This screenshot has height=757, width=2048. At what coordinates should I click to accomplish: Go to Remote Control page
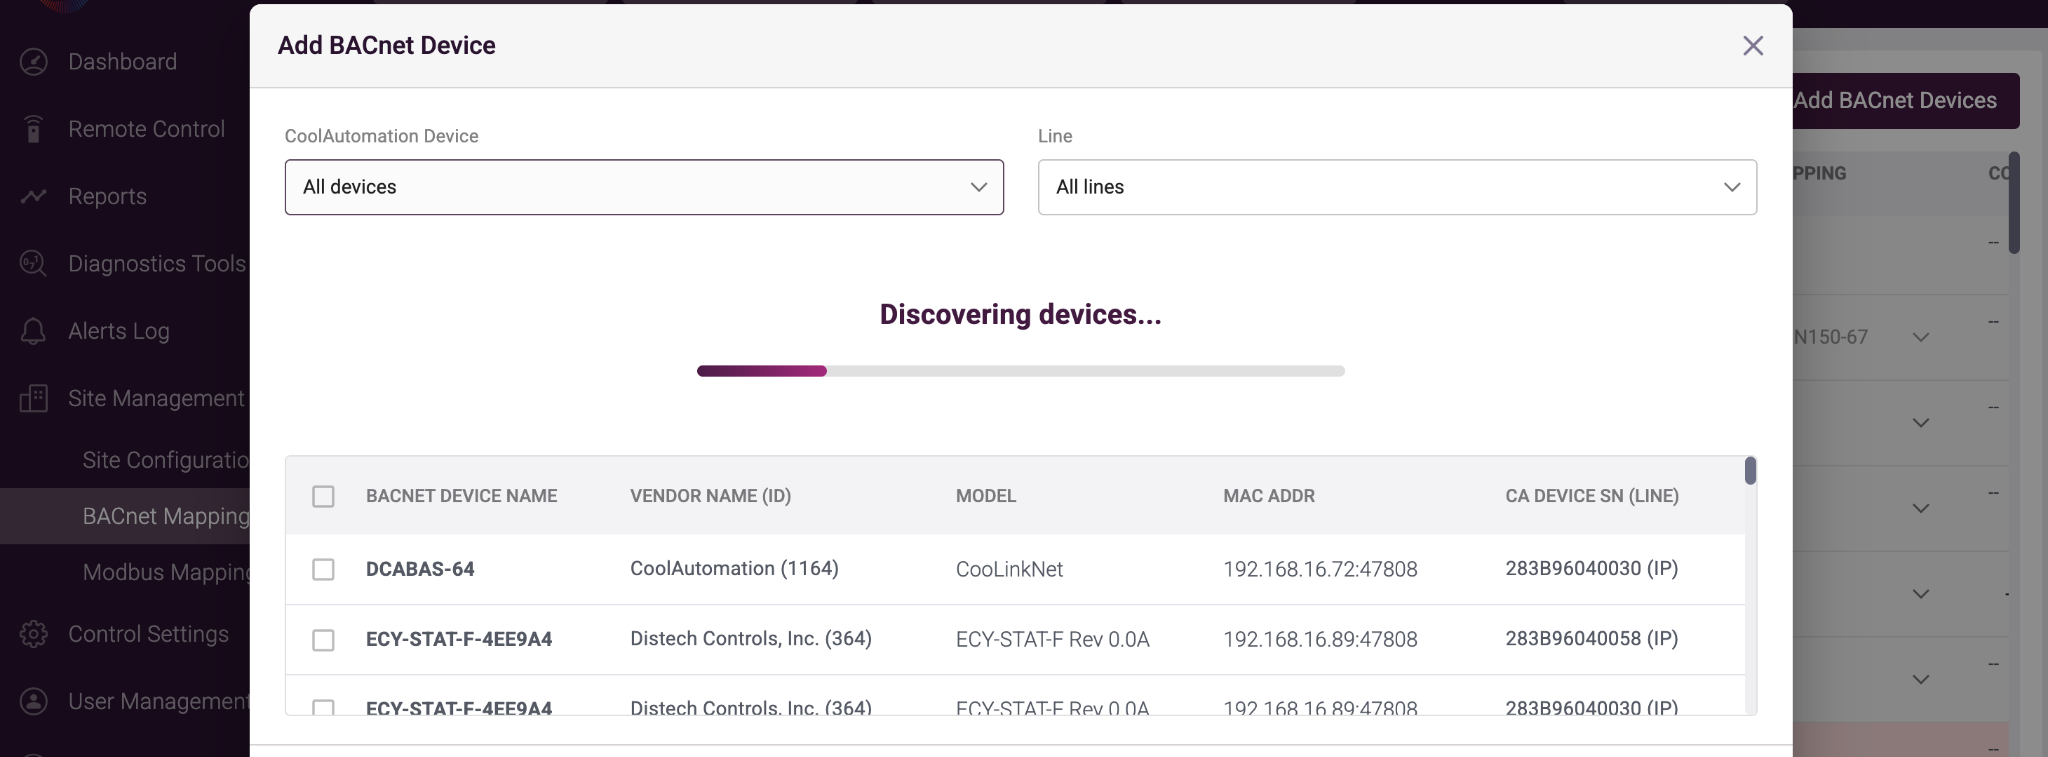tap(146, 129)
